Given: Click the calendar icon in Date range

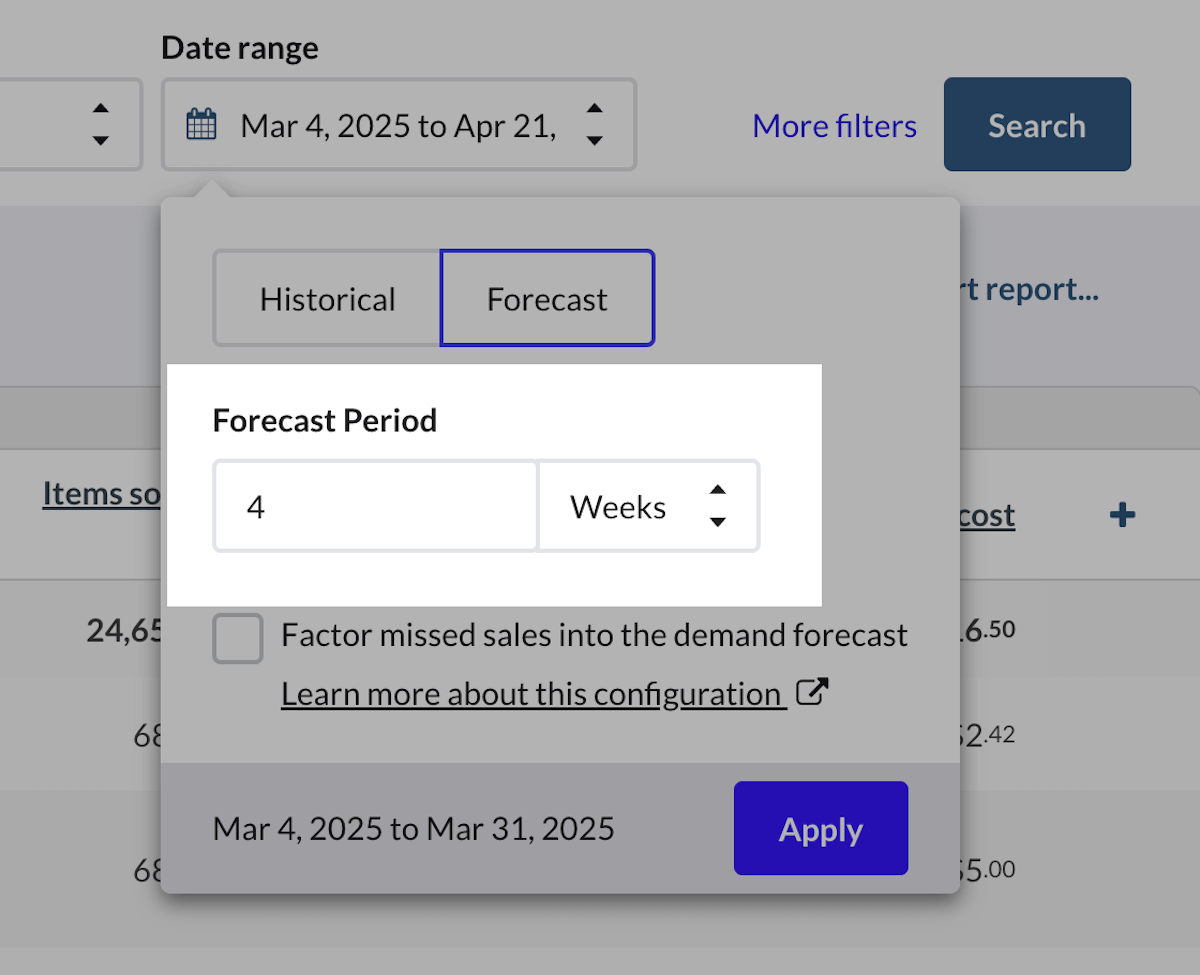Looking at the screenshot, I should 202,126.
